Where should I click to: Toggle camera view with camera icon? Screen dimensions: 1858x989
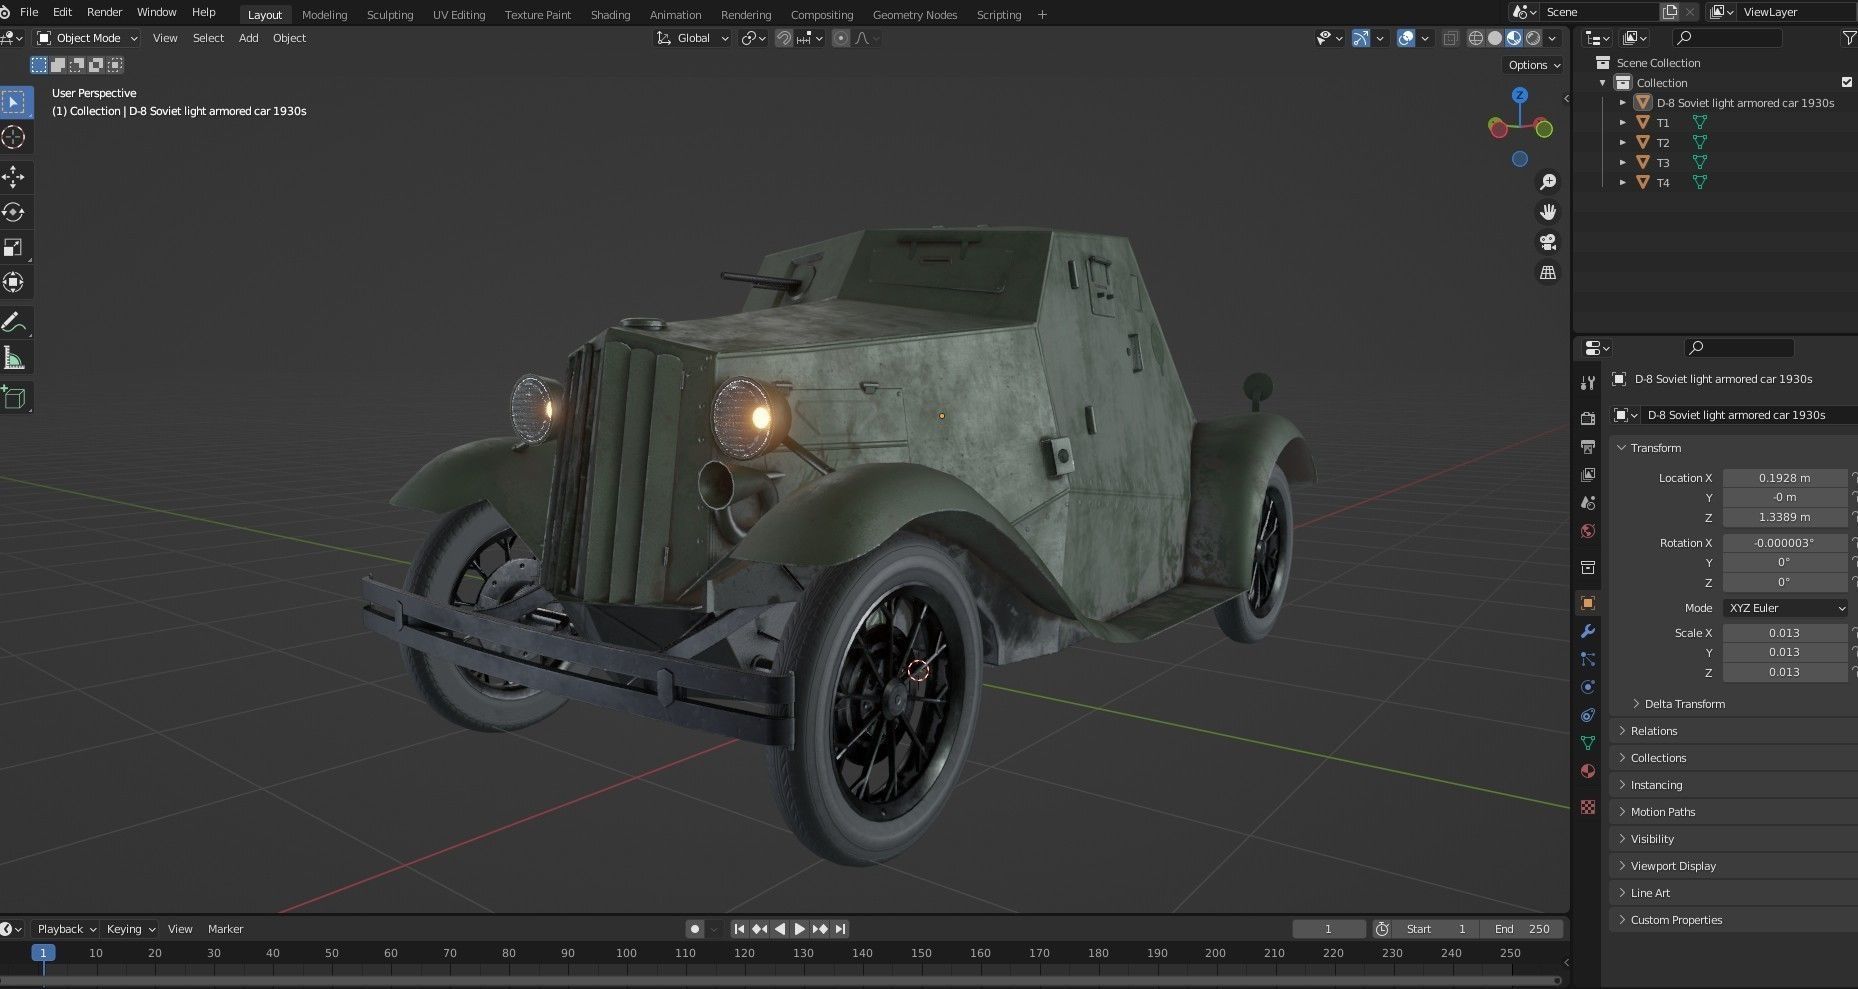1548,242
